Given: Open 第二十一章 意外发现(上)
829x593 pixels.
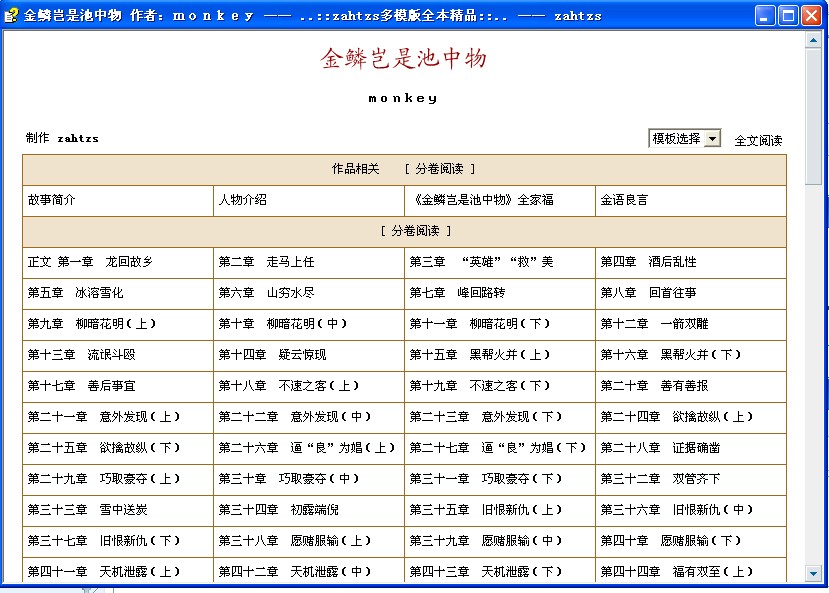Looking at the screenshot, I should 104,416.
